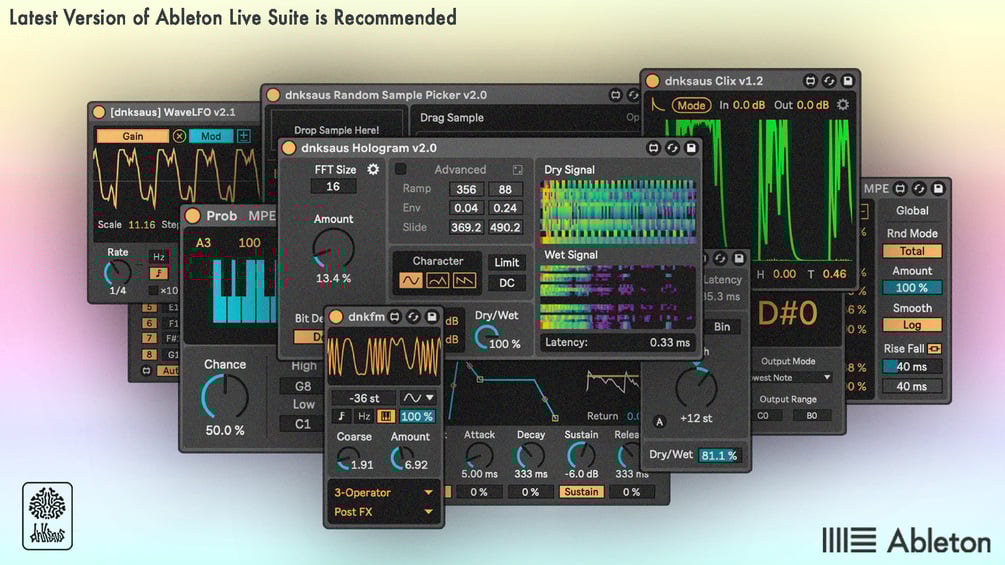Click the Bin button

click(x=722, y=327)
